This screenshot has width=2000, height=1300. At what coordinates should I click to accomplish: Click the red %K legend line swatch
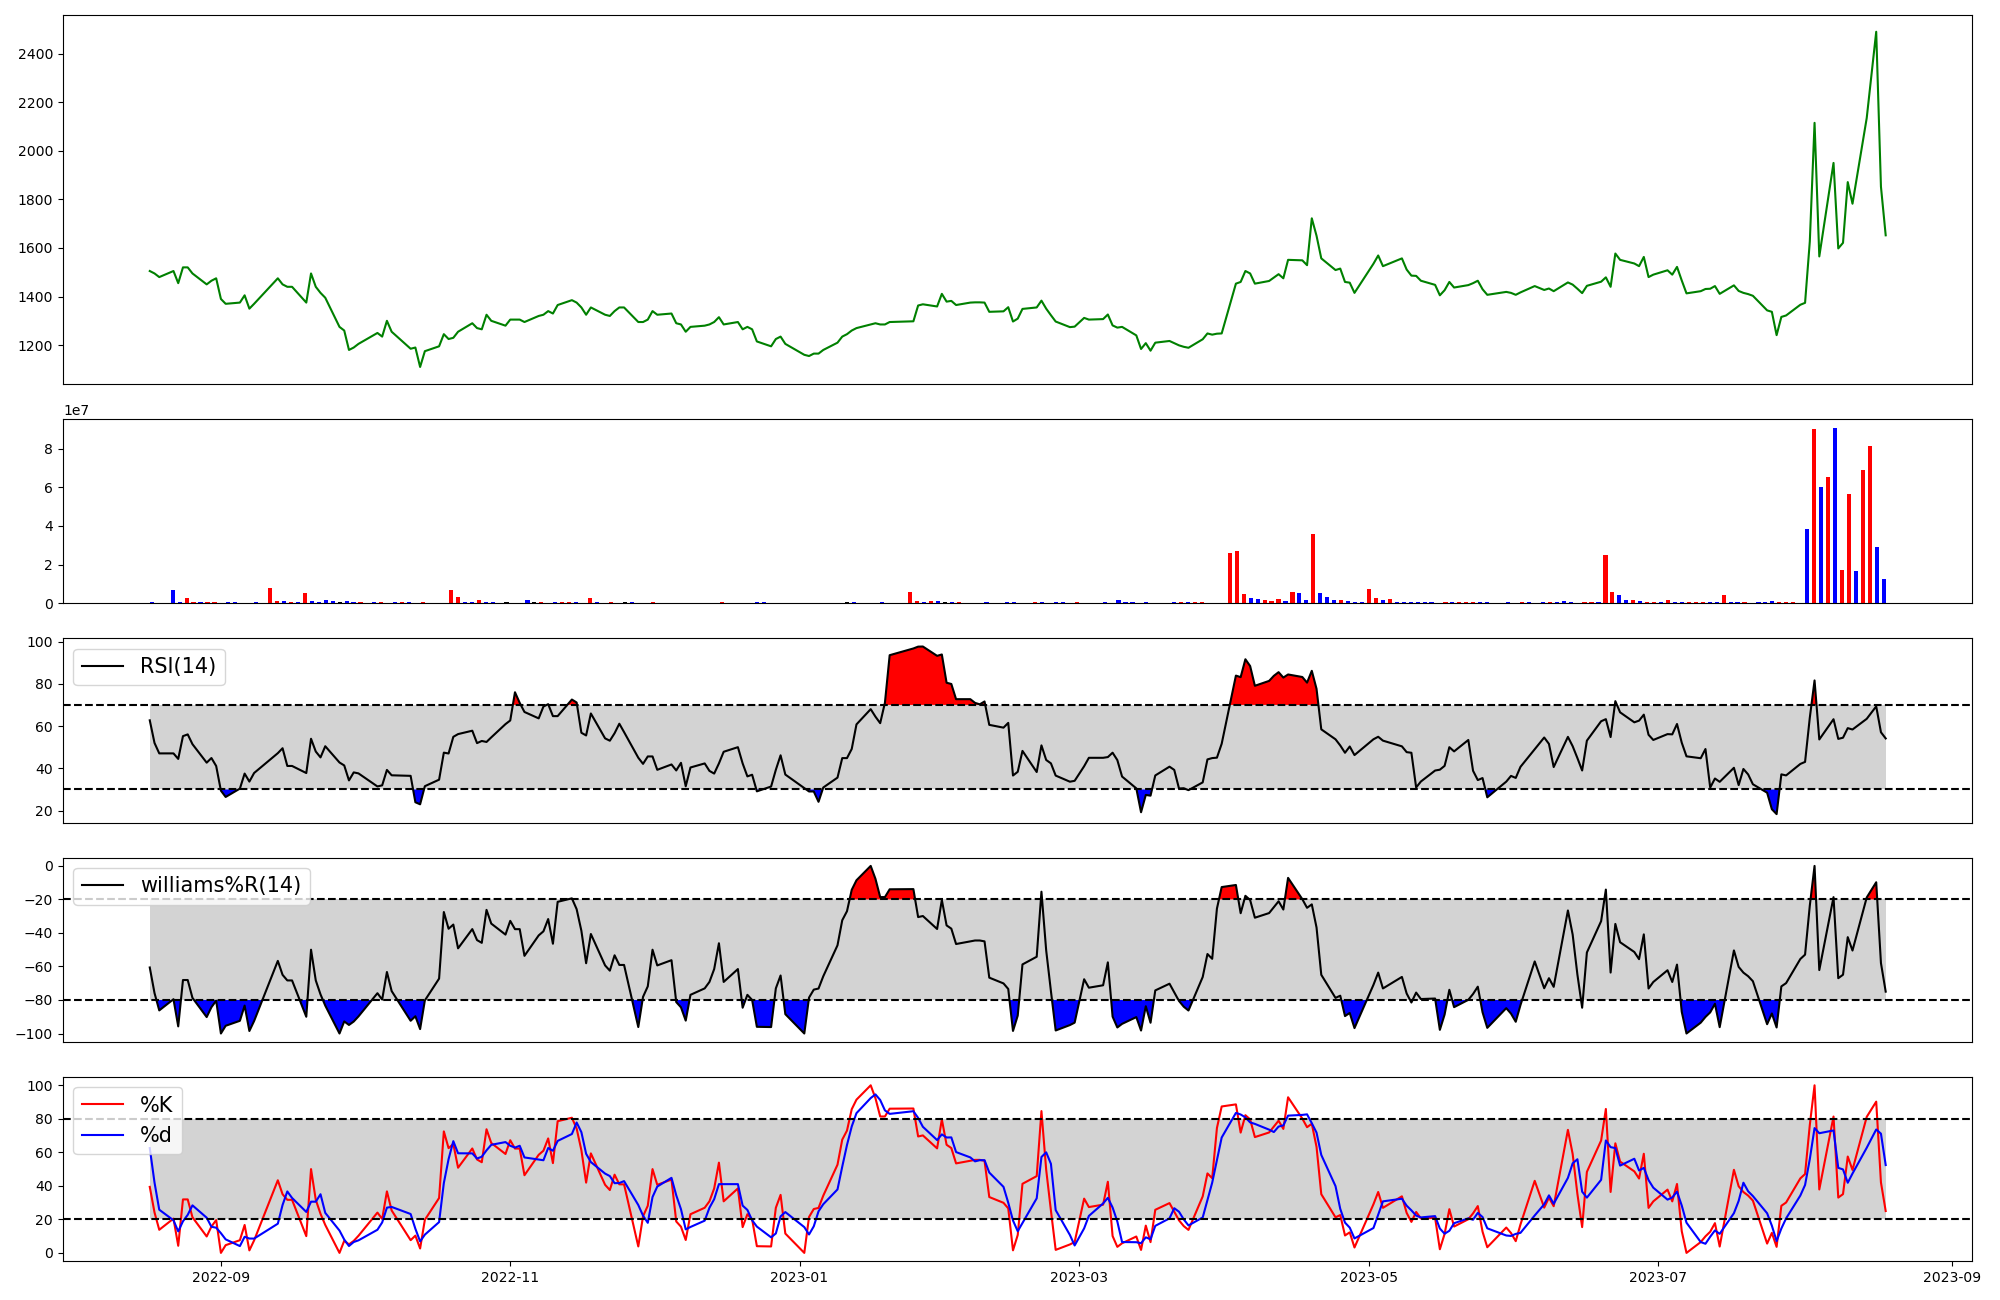[102, 1105]
